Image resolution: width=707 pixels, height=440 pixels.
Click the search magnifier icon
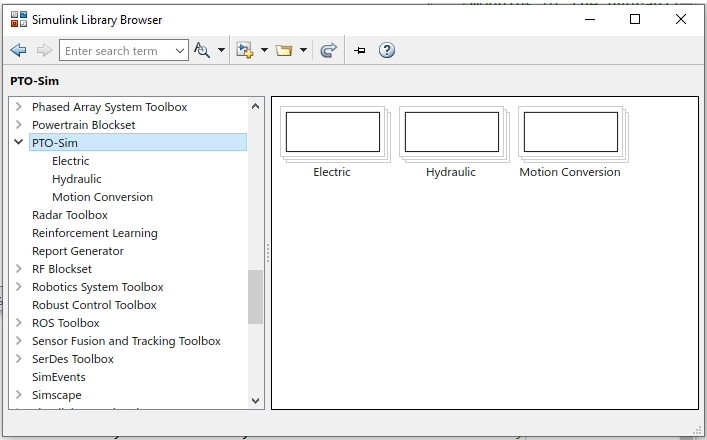coord(202,50)
